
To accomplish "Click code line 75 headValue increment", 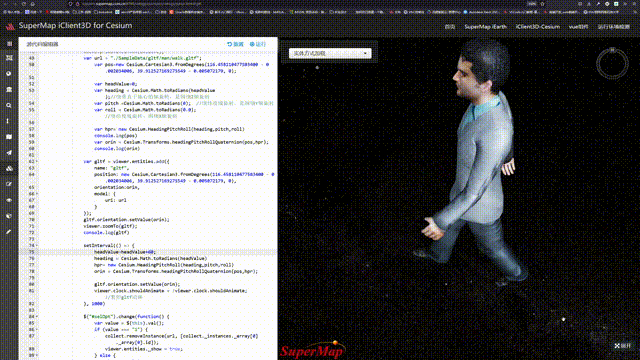I will (124, 252).
